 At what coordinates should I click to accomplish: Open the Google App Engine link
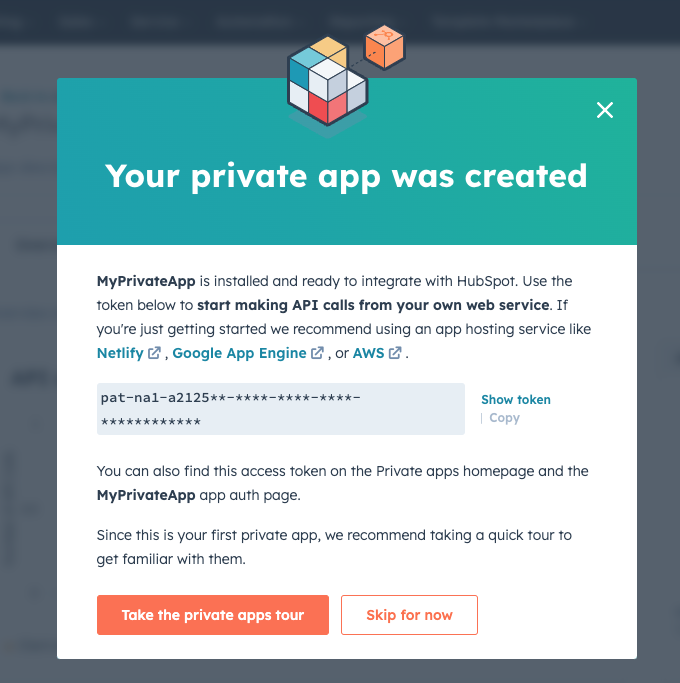[x=239, y=353]
